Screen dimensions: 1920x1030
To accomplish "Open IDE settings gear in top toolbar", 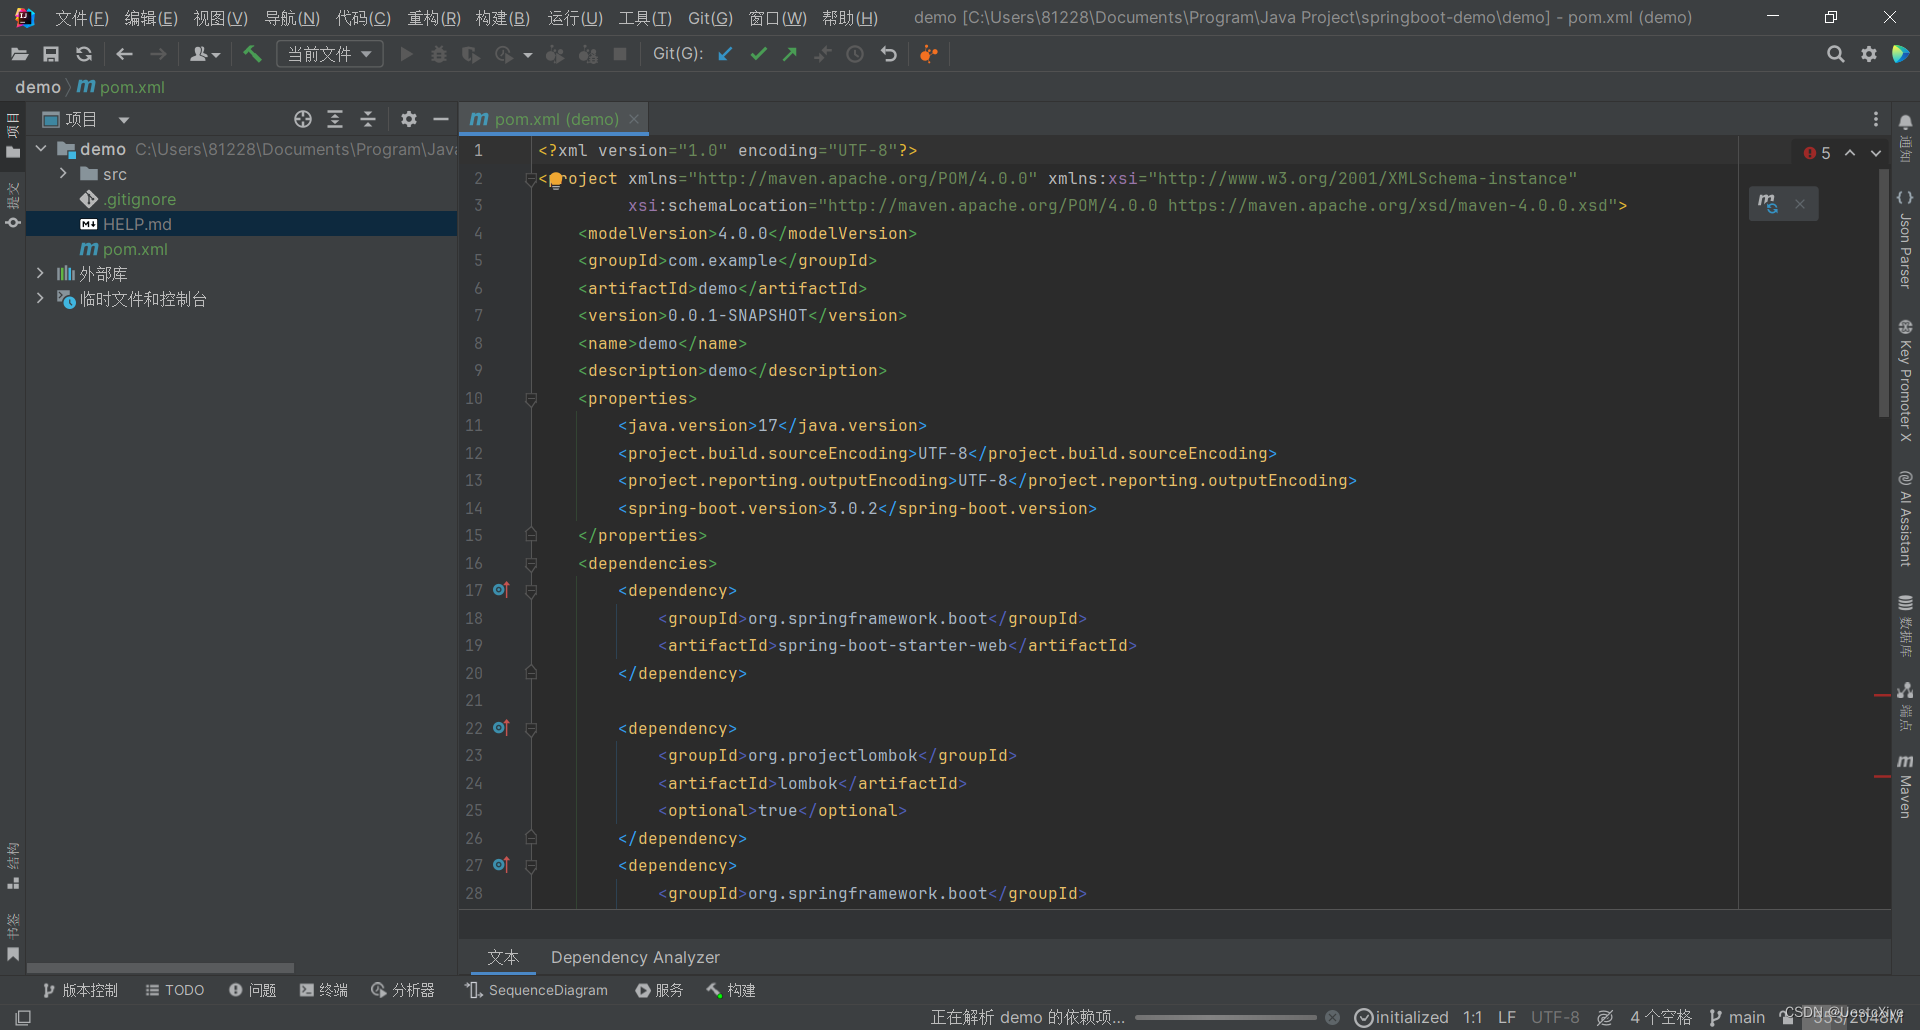I will point(1868,54).
